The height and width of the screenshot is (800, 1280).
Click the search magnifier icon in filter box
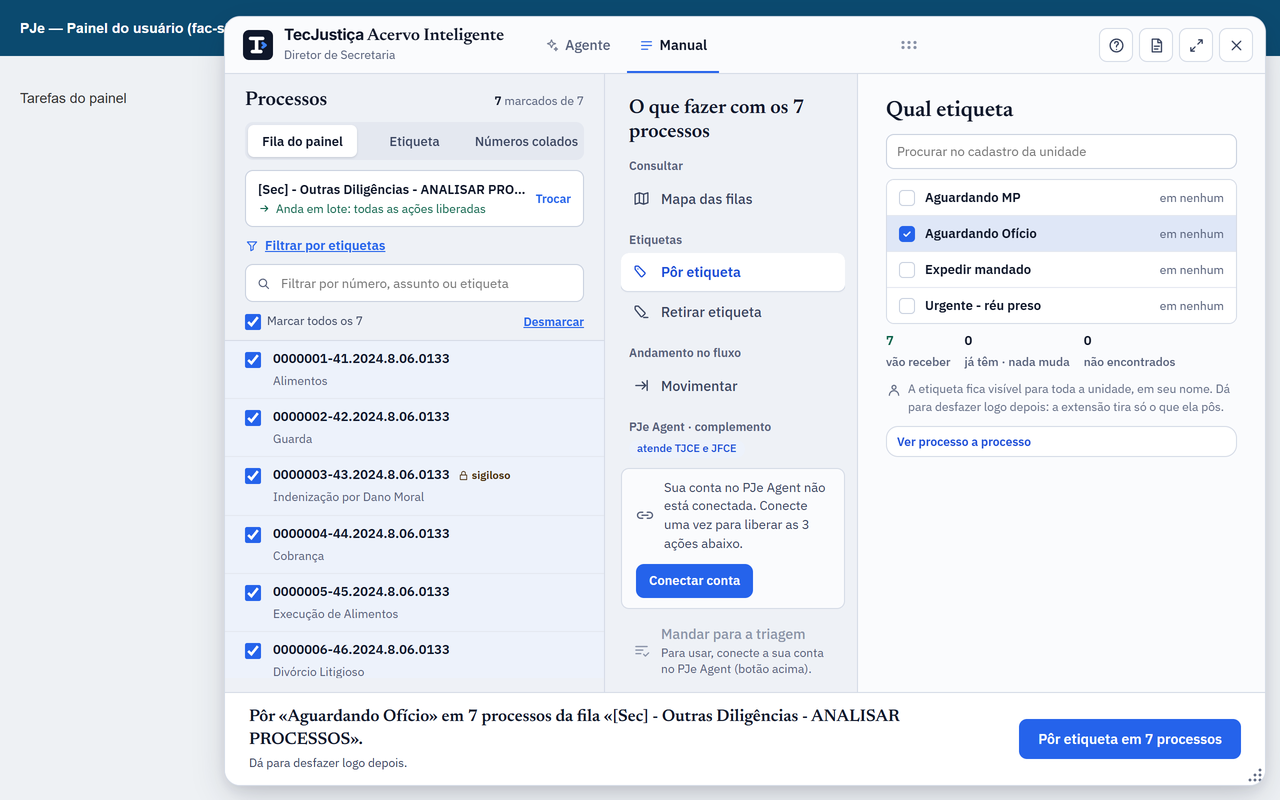coord(264,284)
